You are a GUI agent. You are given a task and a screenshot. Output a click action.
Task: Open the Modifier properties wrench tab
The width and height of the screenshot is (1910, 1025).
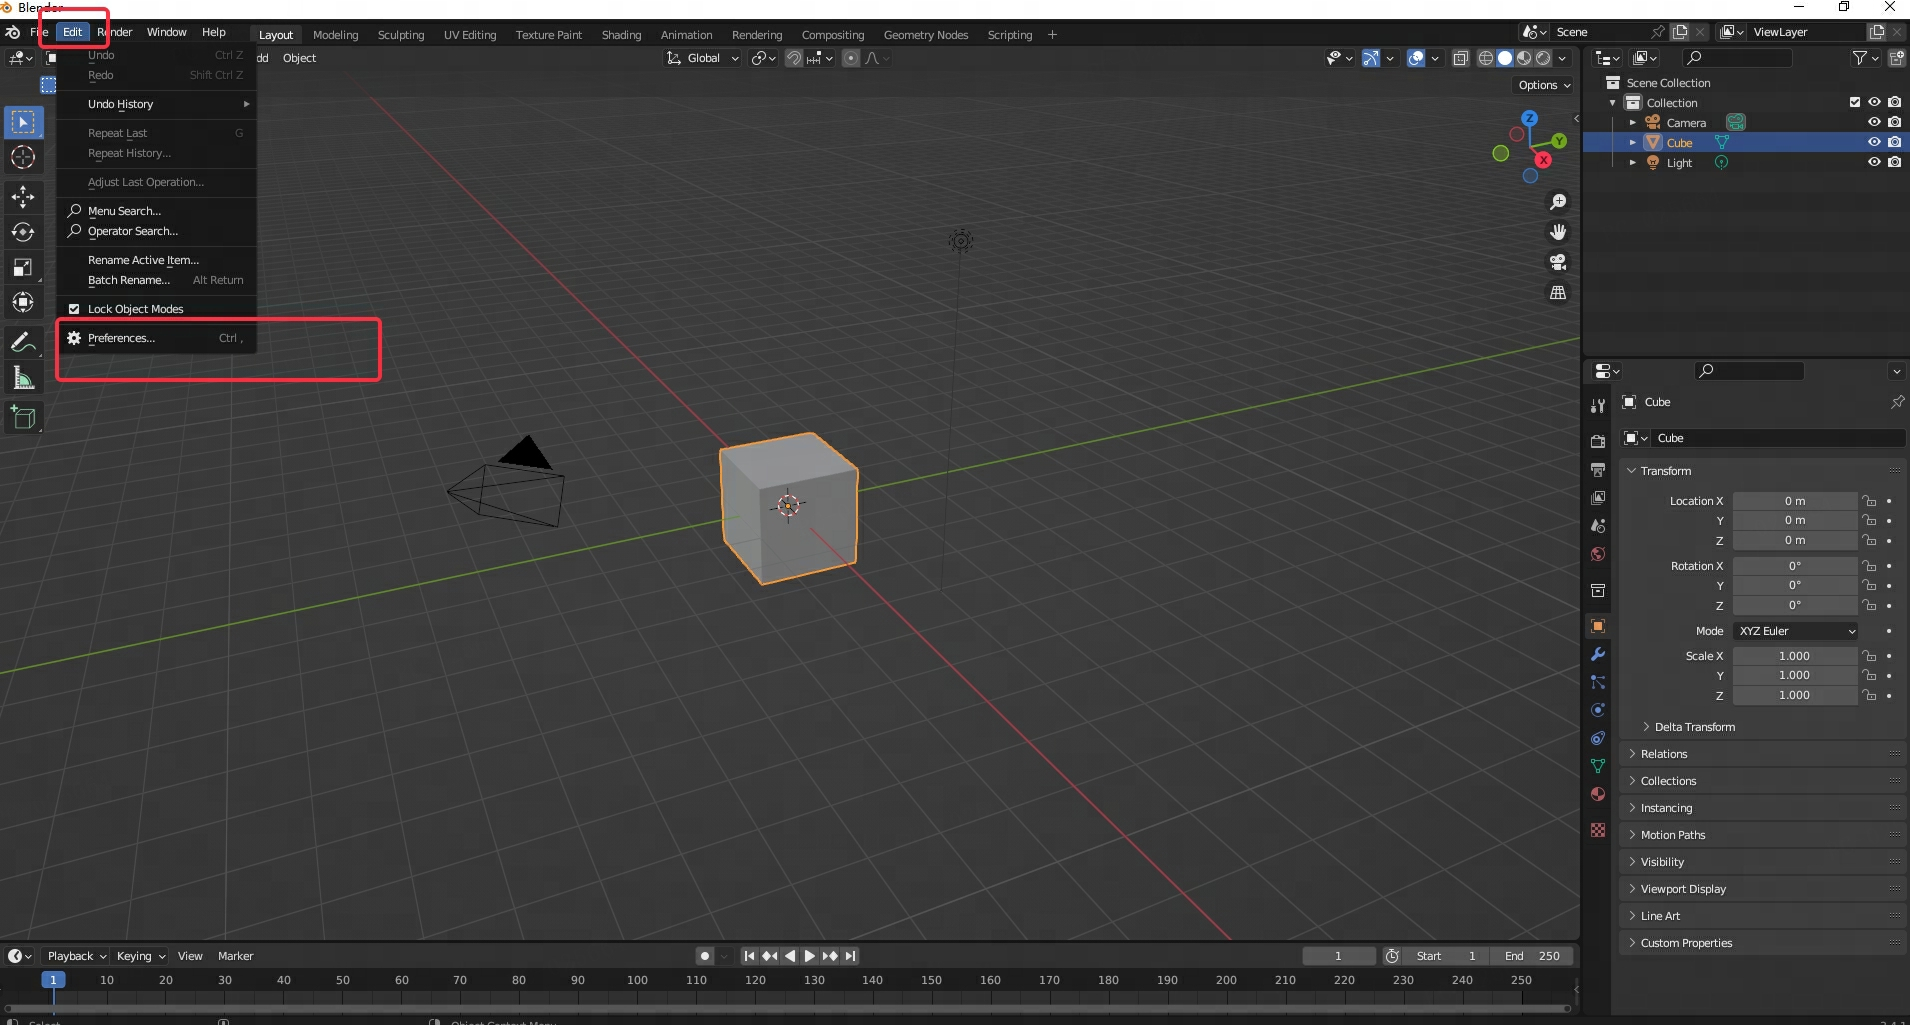tap(1598, 654)
